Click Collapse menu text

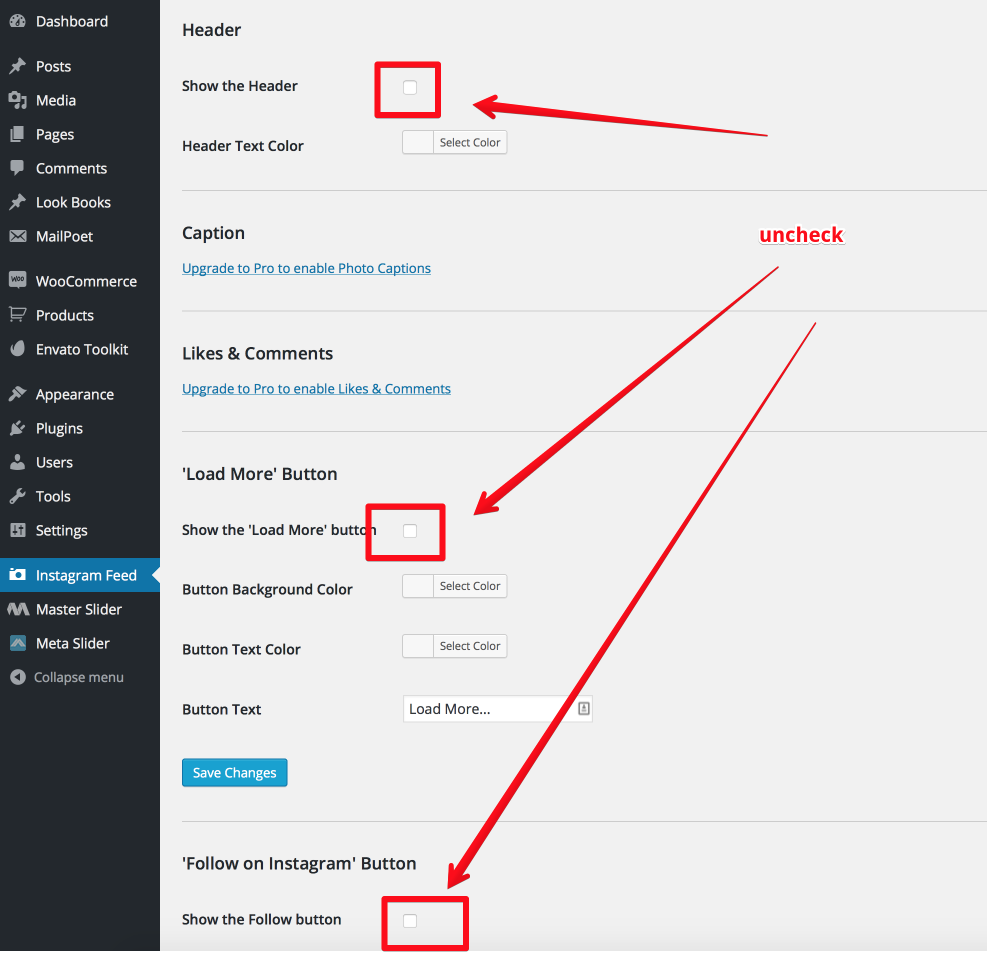79,677
